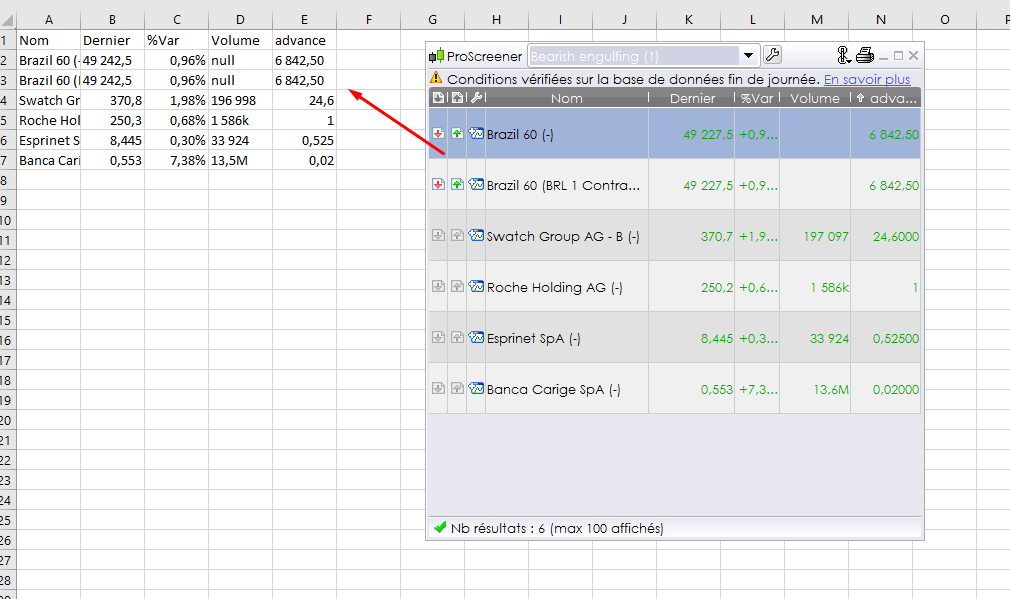
Task: Select ProScreener row 'Esprinet SpA (-)'
Action: (x=674, y=338)
